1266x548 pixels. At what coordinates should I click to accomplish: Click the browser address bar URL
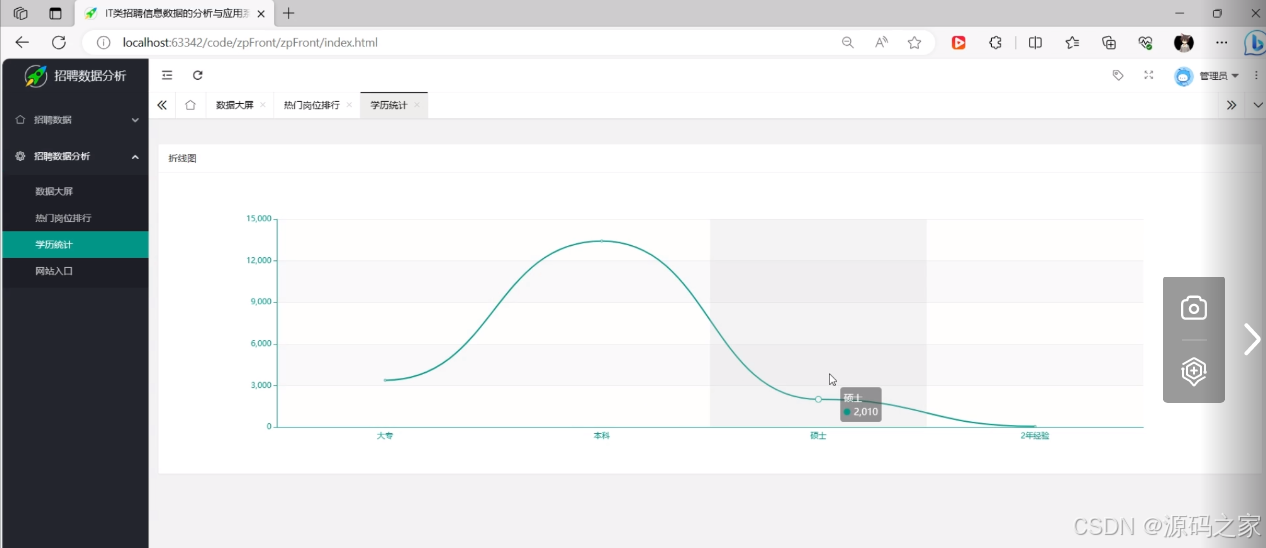pyautogui.click(x=250, y=43)
